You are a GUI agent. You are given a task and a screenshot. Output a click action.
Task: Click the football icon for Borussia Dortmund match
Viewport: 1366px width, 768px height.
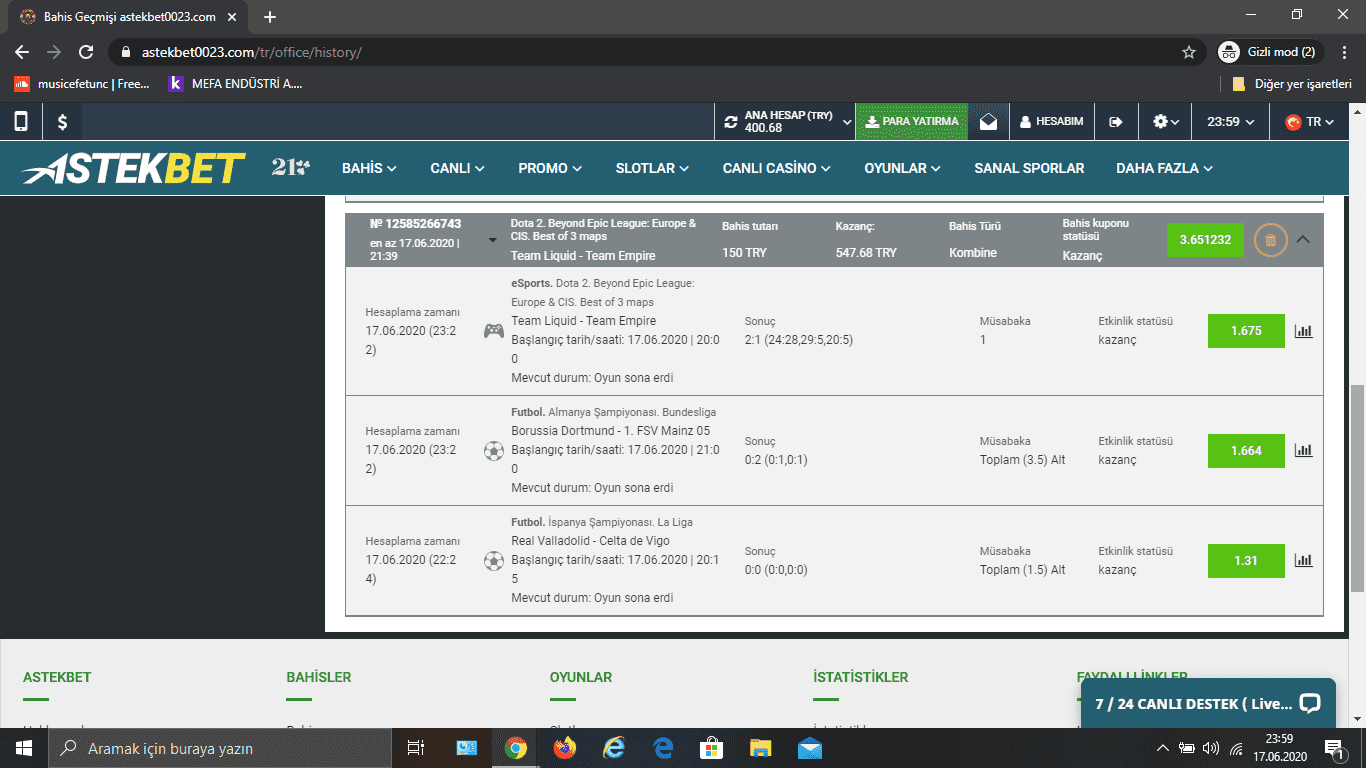(x=494, y=451)
